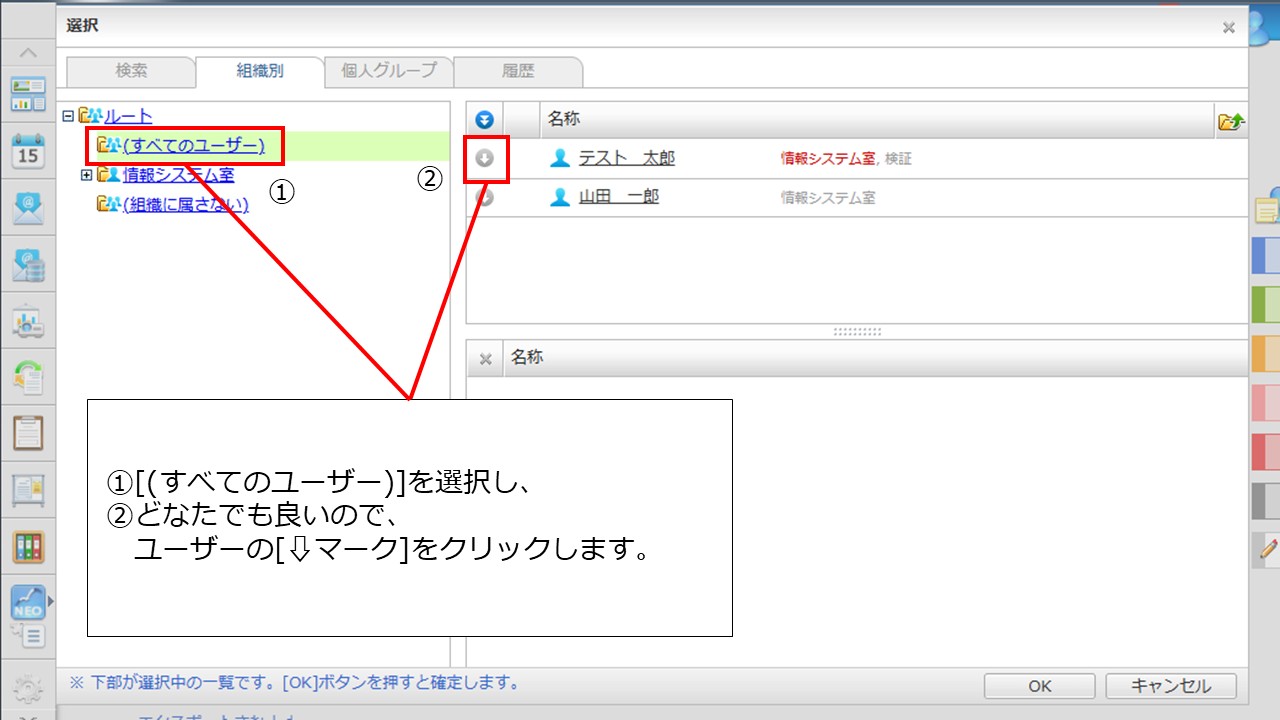Add 山田 一郎 with the down arrow
The width and height of the screenshot is (1280, 720).
click(x=484, y=197)
